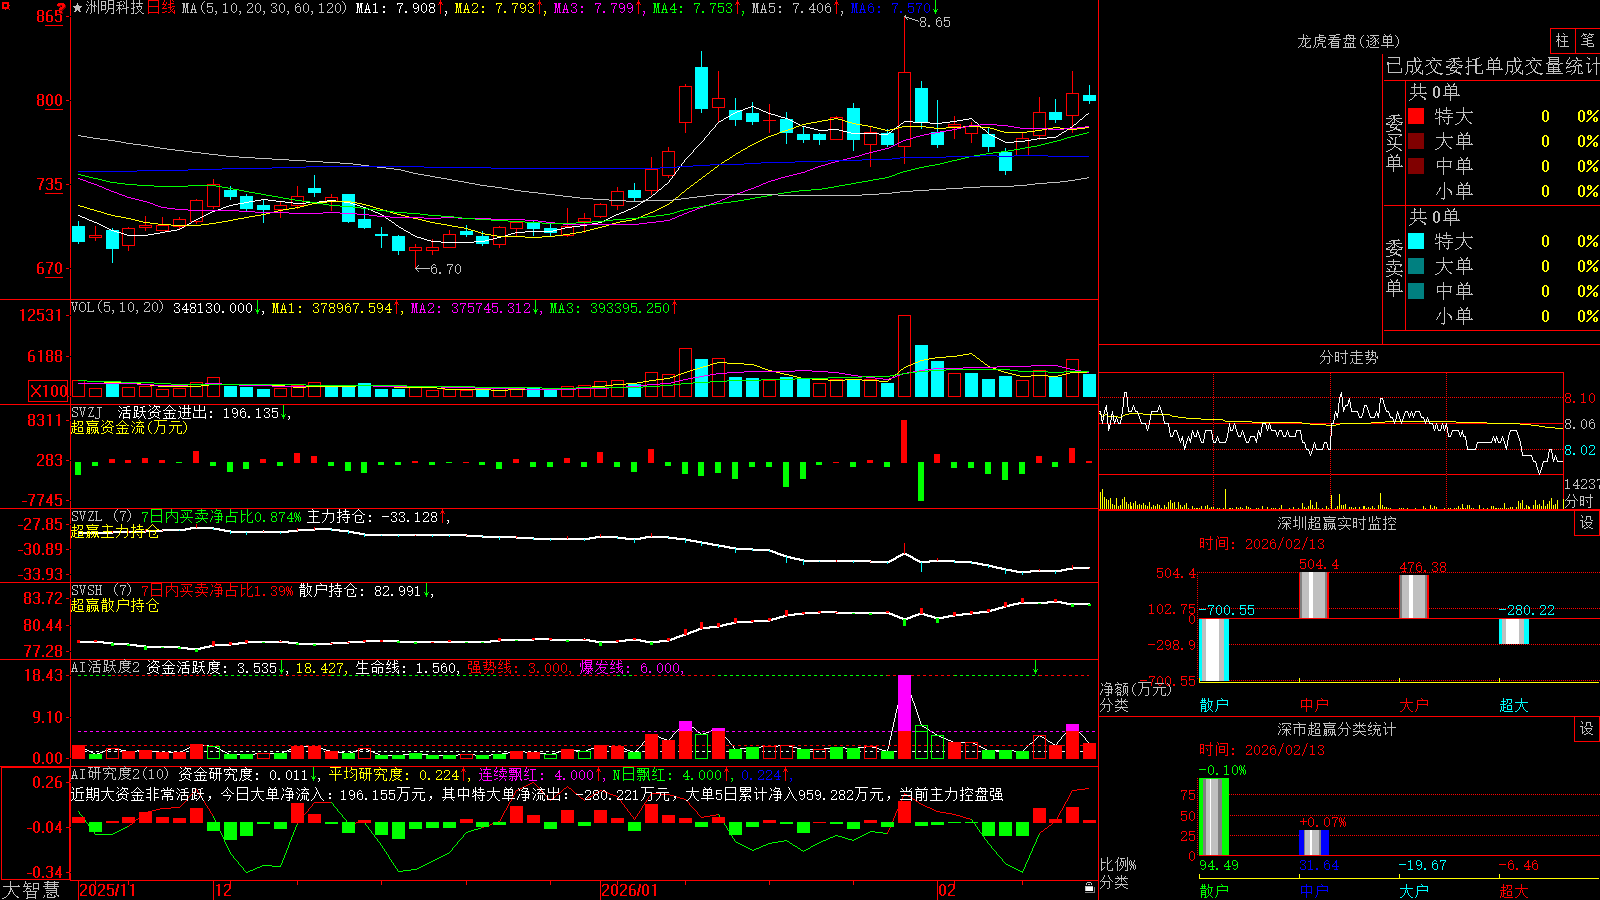Click the 深市超赢分类统计 panel title
1600x900 pixels.
coord(1337,729)
